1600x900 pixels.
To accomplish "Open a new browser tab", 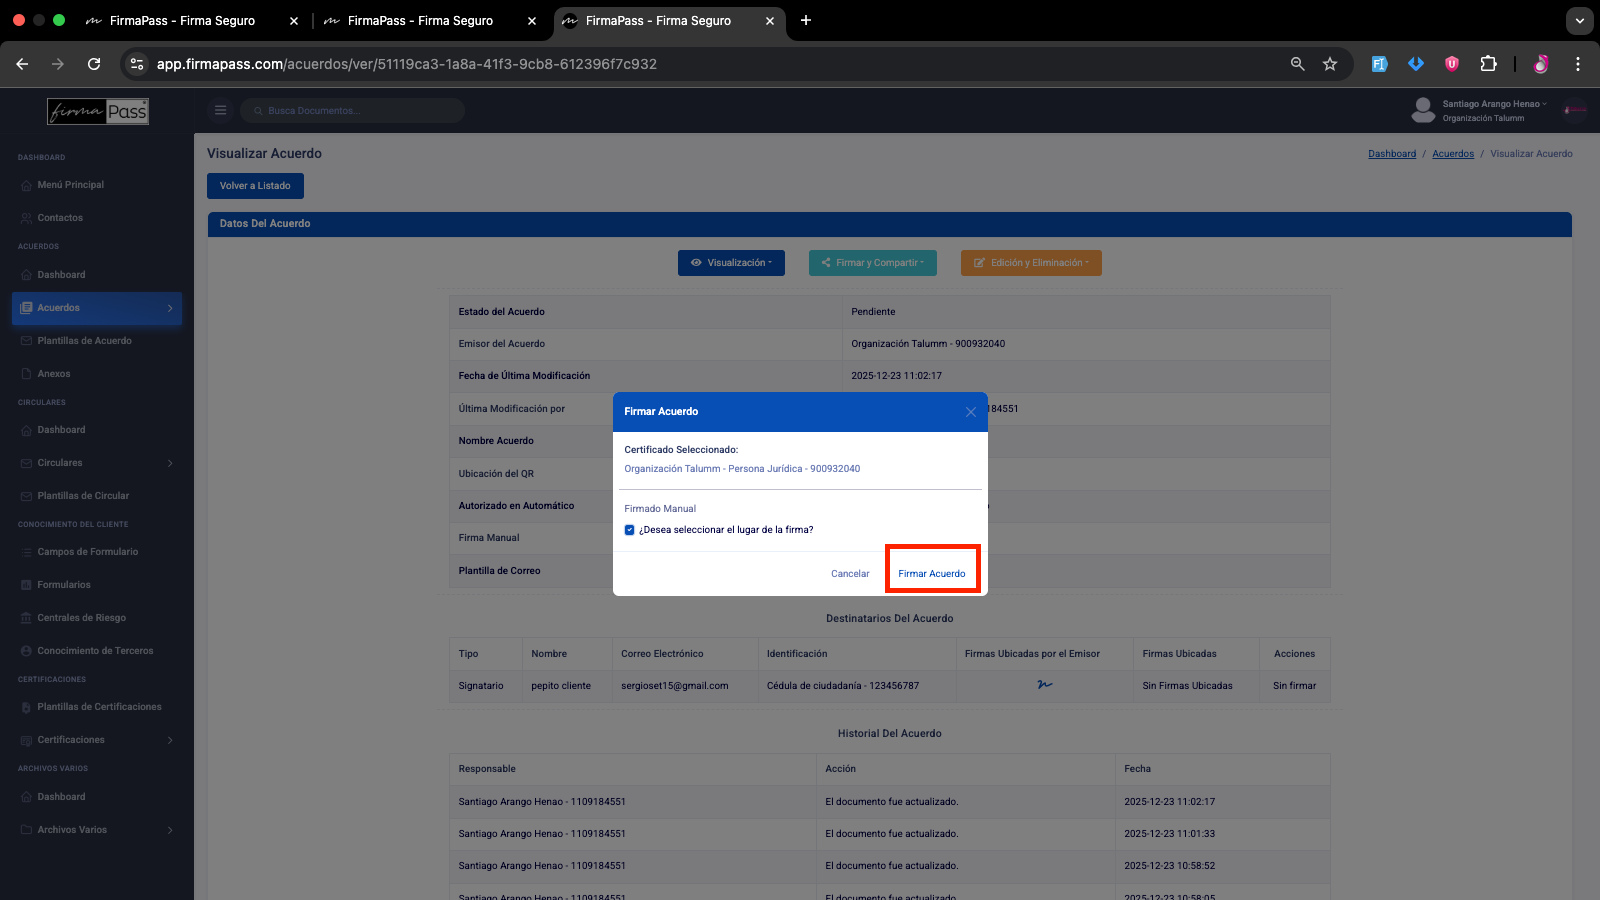I will pos(806,20).
